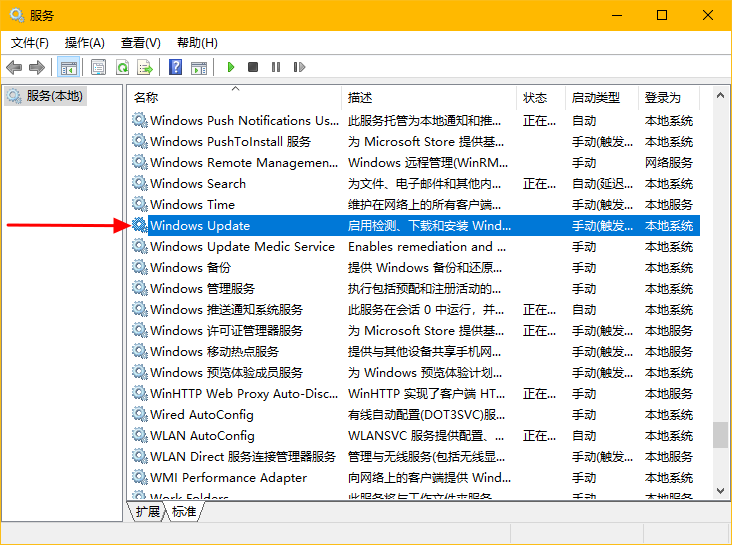Click gear icon of Windows 管理服务

pyautogui.click(x=140, y=288)
